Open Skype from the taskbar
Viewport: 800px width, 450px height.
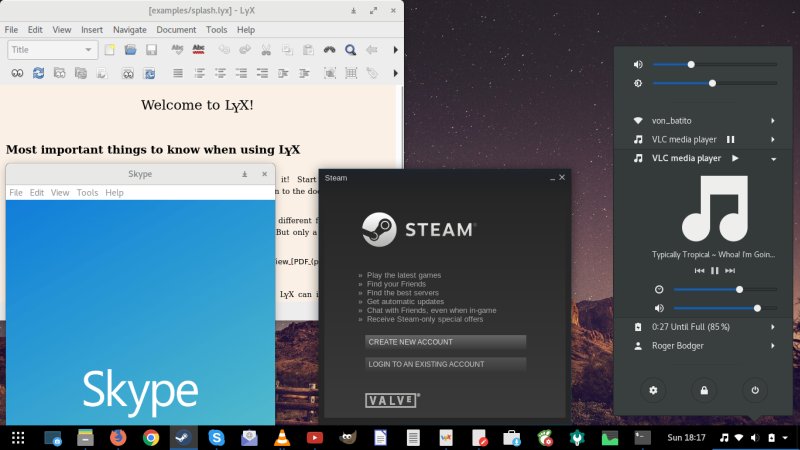[216, 438]
